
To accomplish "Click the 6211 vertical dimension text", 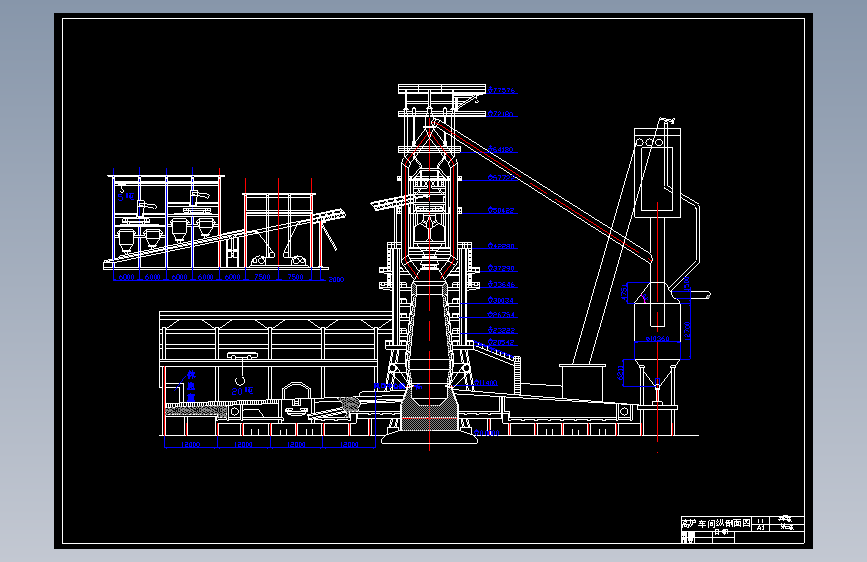I will 620,372.
